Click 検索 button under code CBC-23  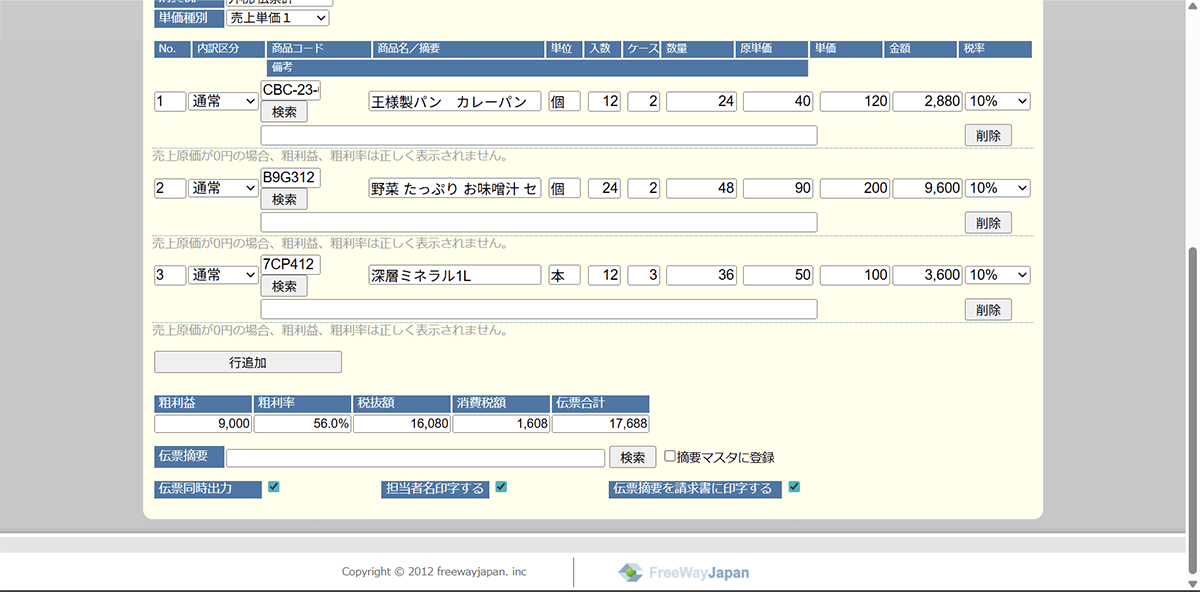284,112
